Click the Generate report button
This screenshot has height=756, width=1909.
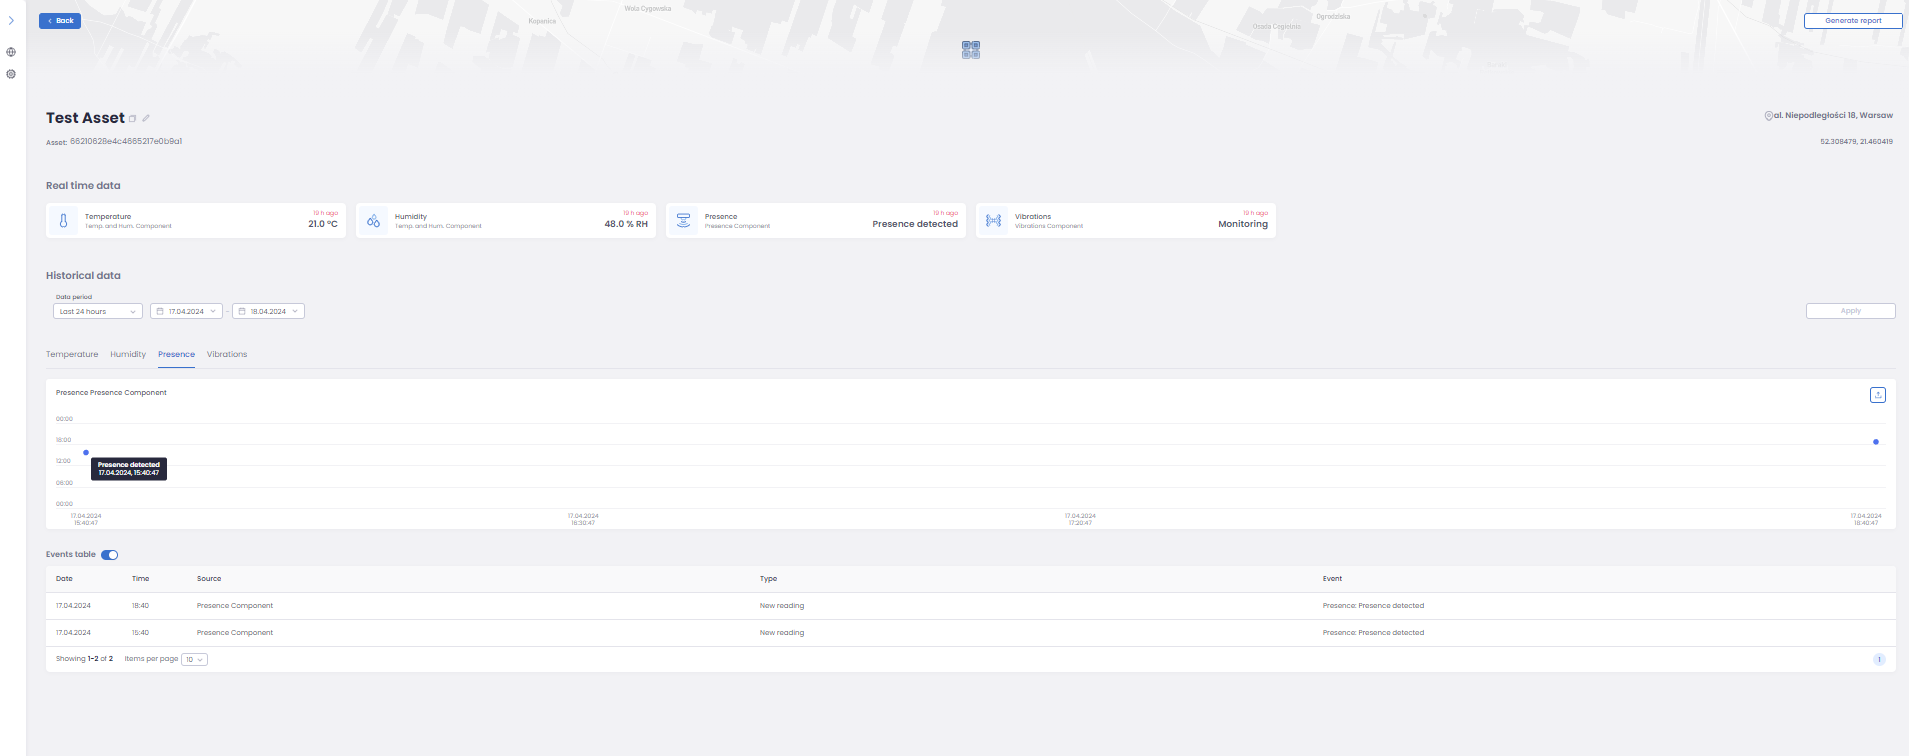[x=1852, y=21]
